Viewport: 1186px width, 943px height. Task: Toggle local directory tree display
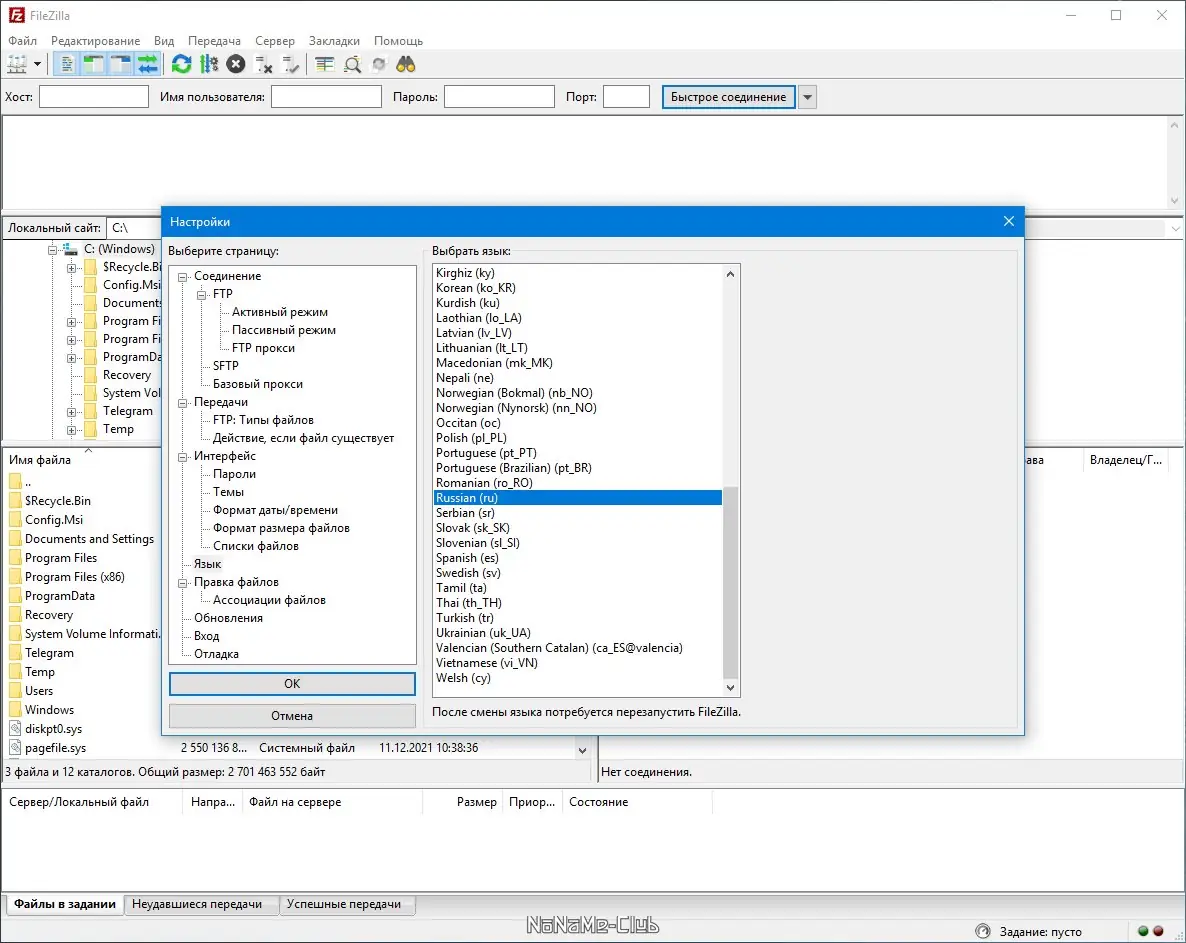(94, 65)
